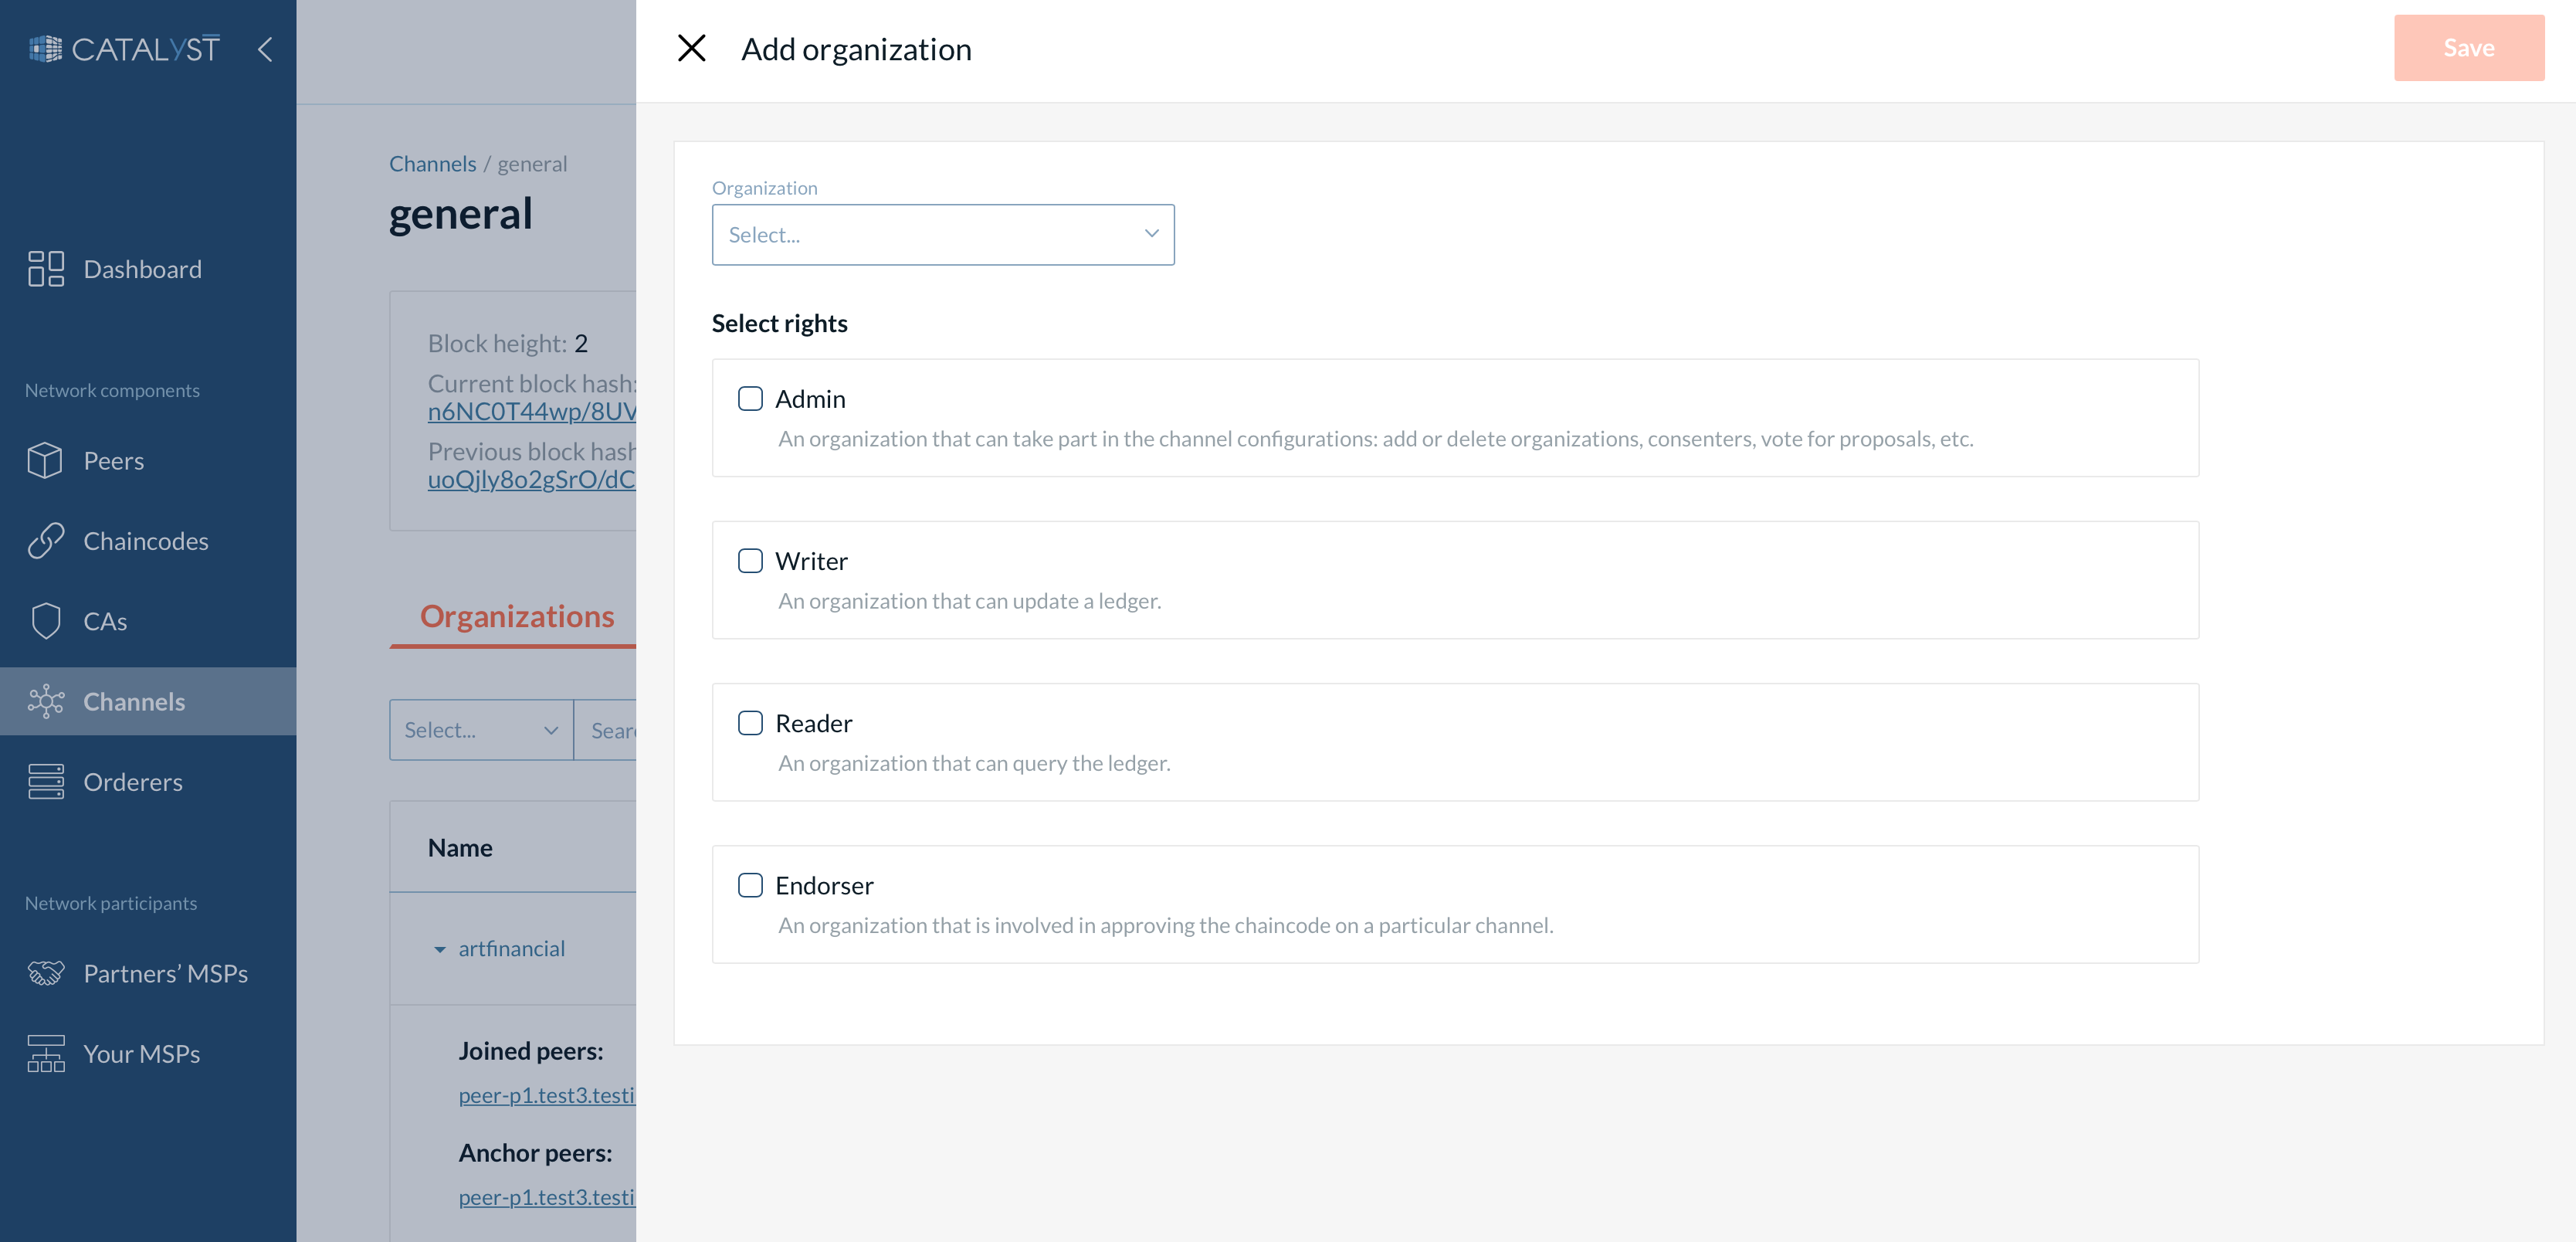Click the Your MSPs hierarchy icon
Screen dimensions: 2576x1242
pos(46,1054)
